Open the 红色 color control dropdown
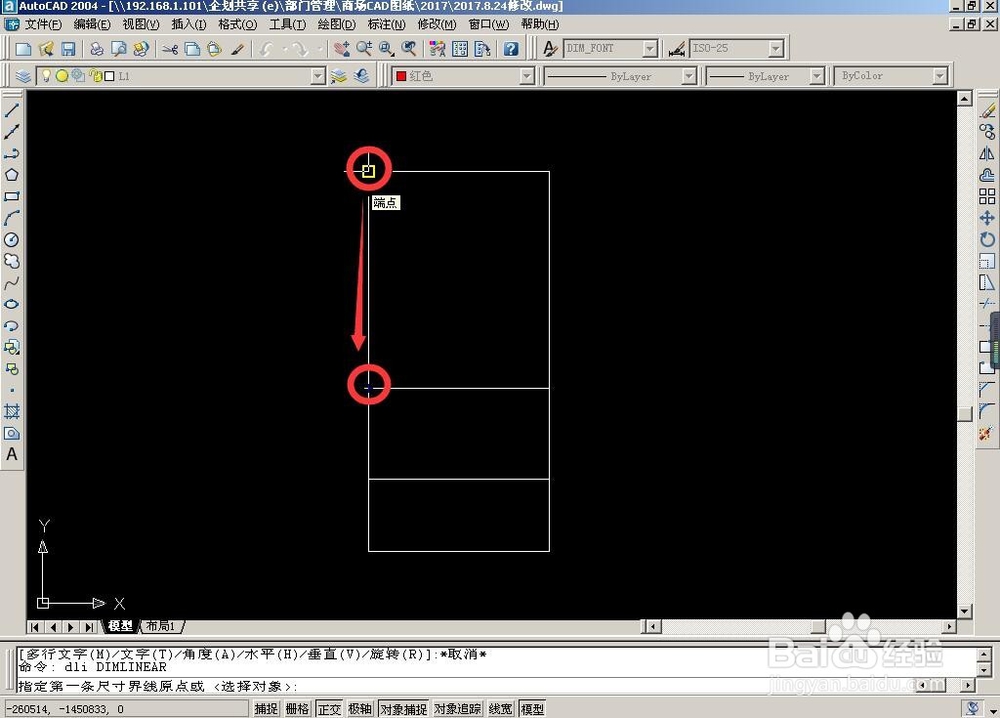This screenshot has width=1000, height=718. [x=526, y=77]
